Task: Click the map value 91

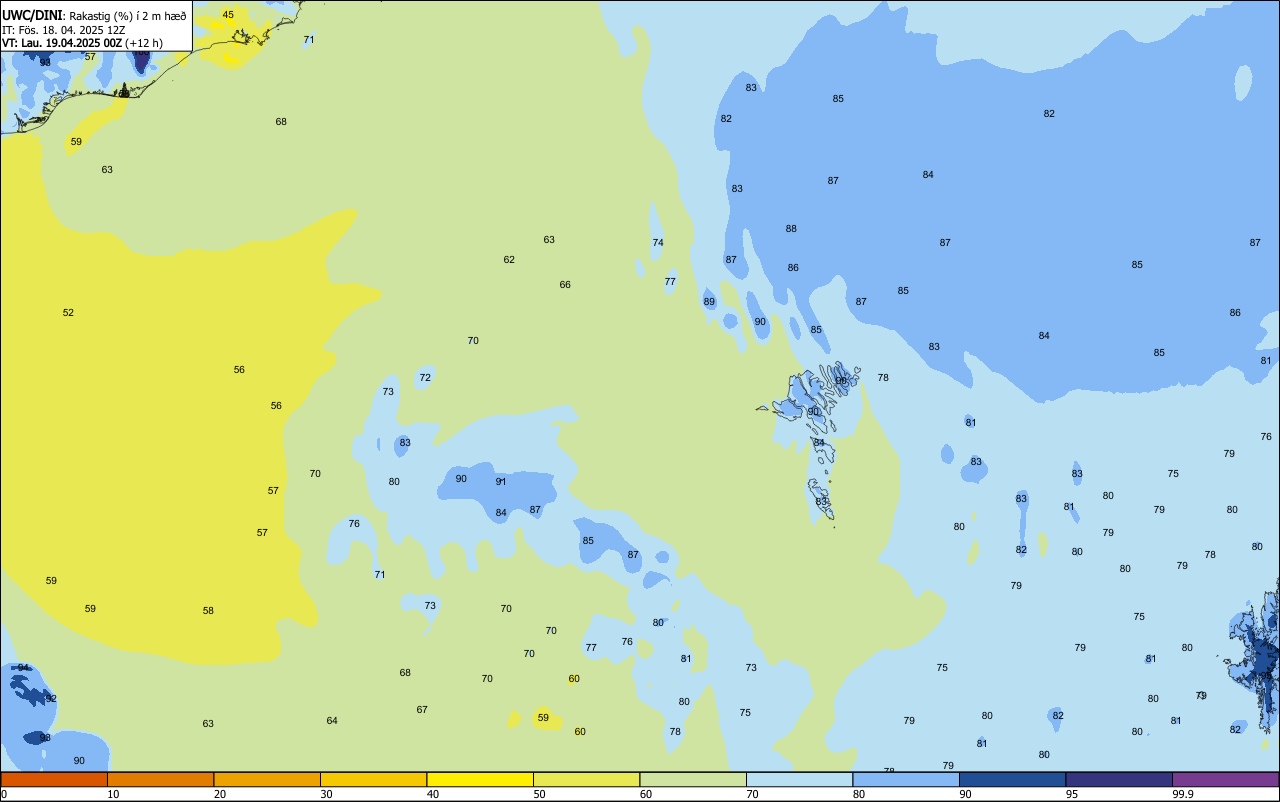Action: tap(501, 482)
